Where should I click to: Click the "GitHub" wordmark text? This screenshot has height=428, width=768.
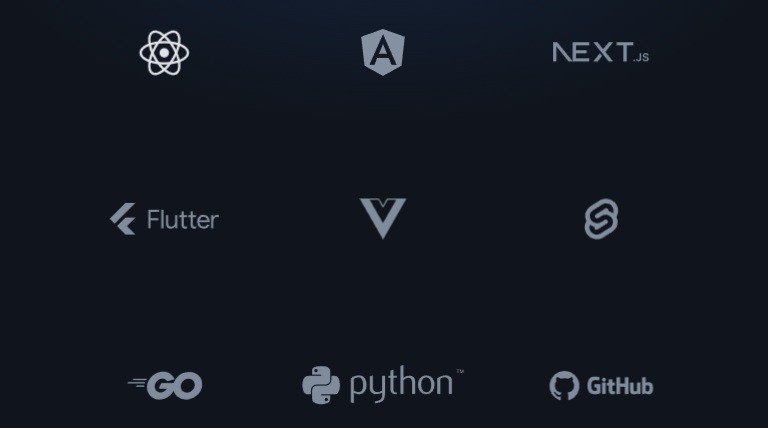click(x=620, y=386)
